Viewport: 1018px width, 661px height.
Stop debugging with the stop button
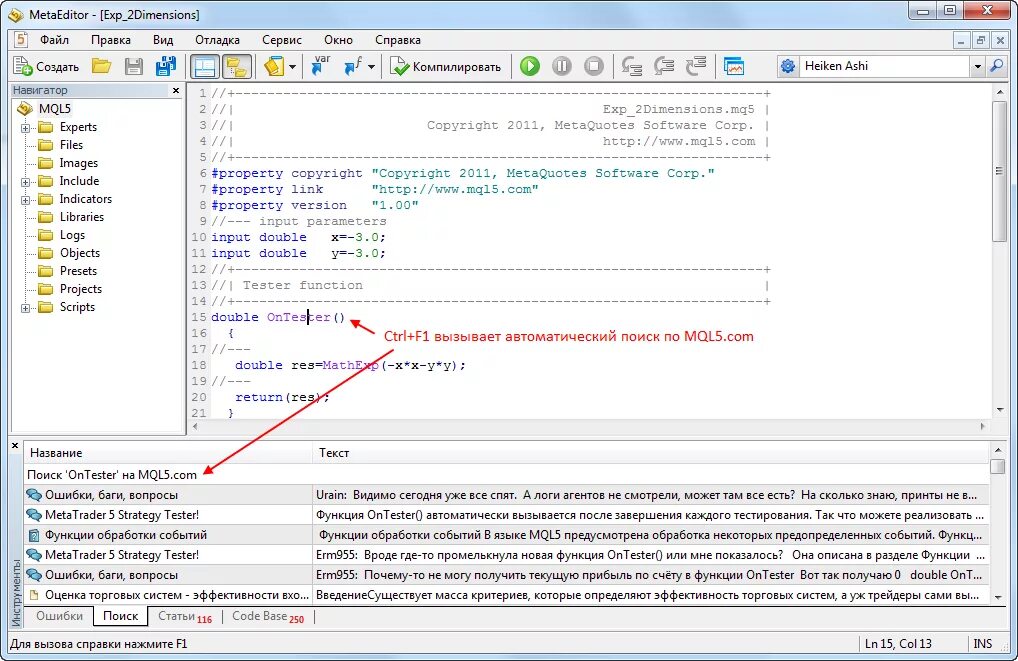pyautogui.click(x=593, y=66)
